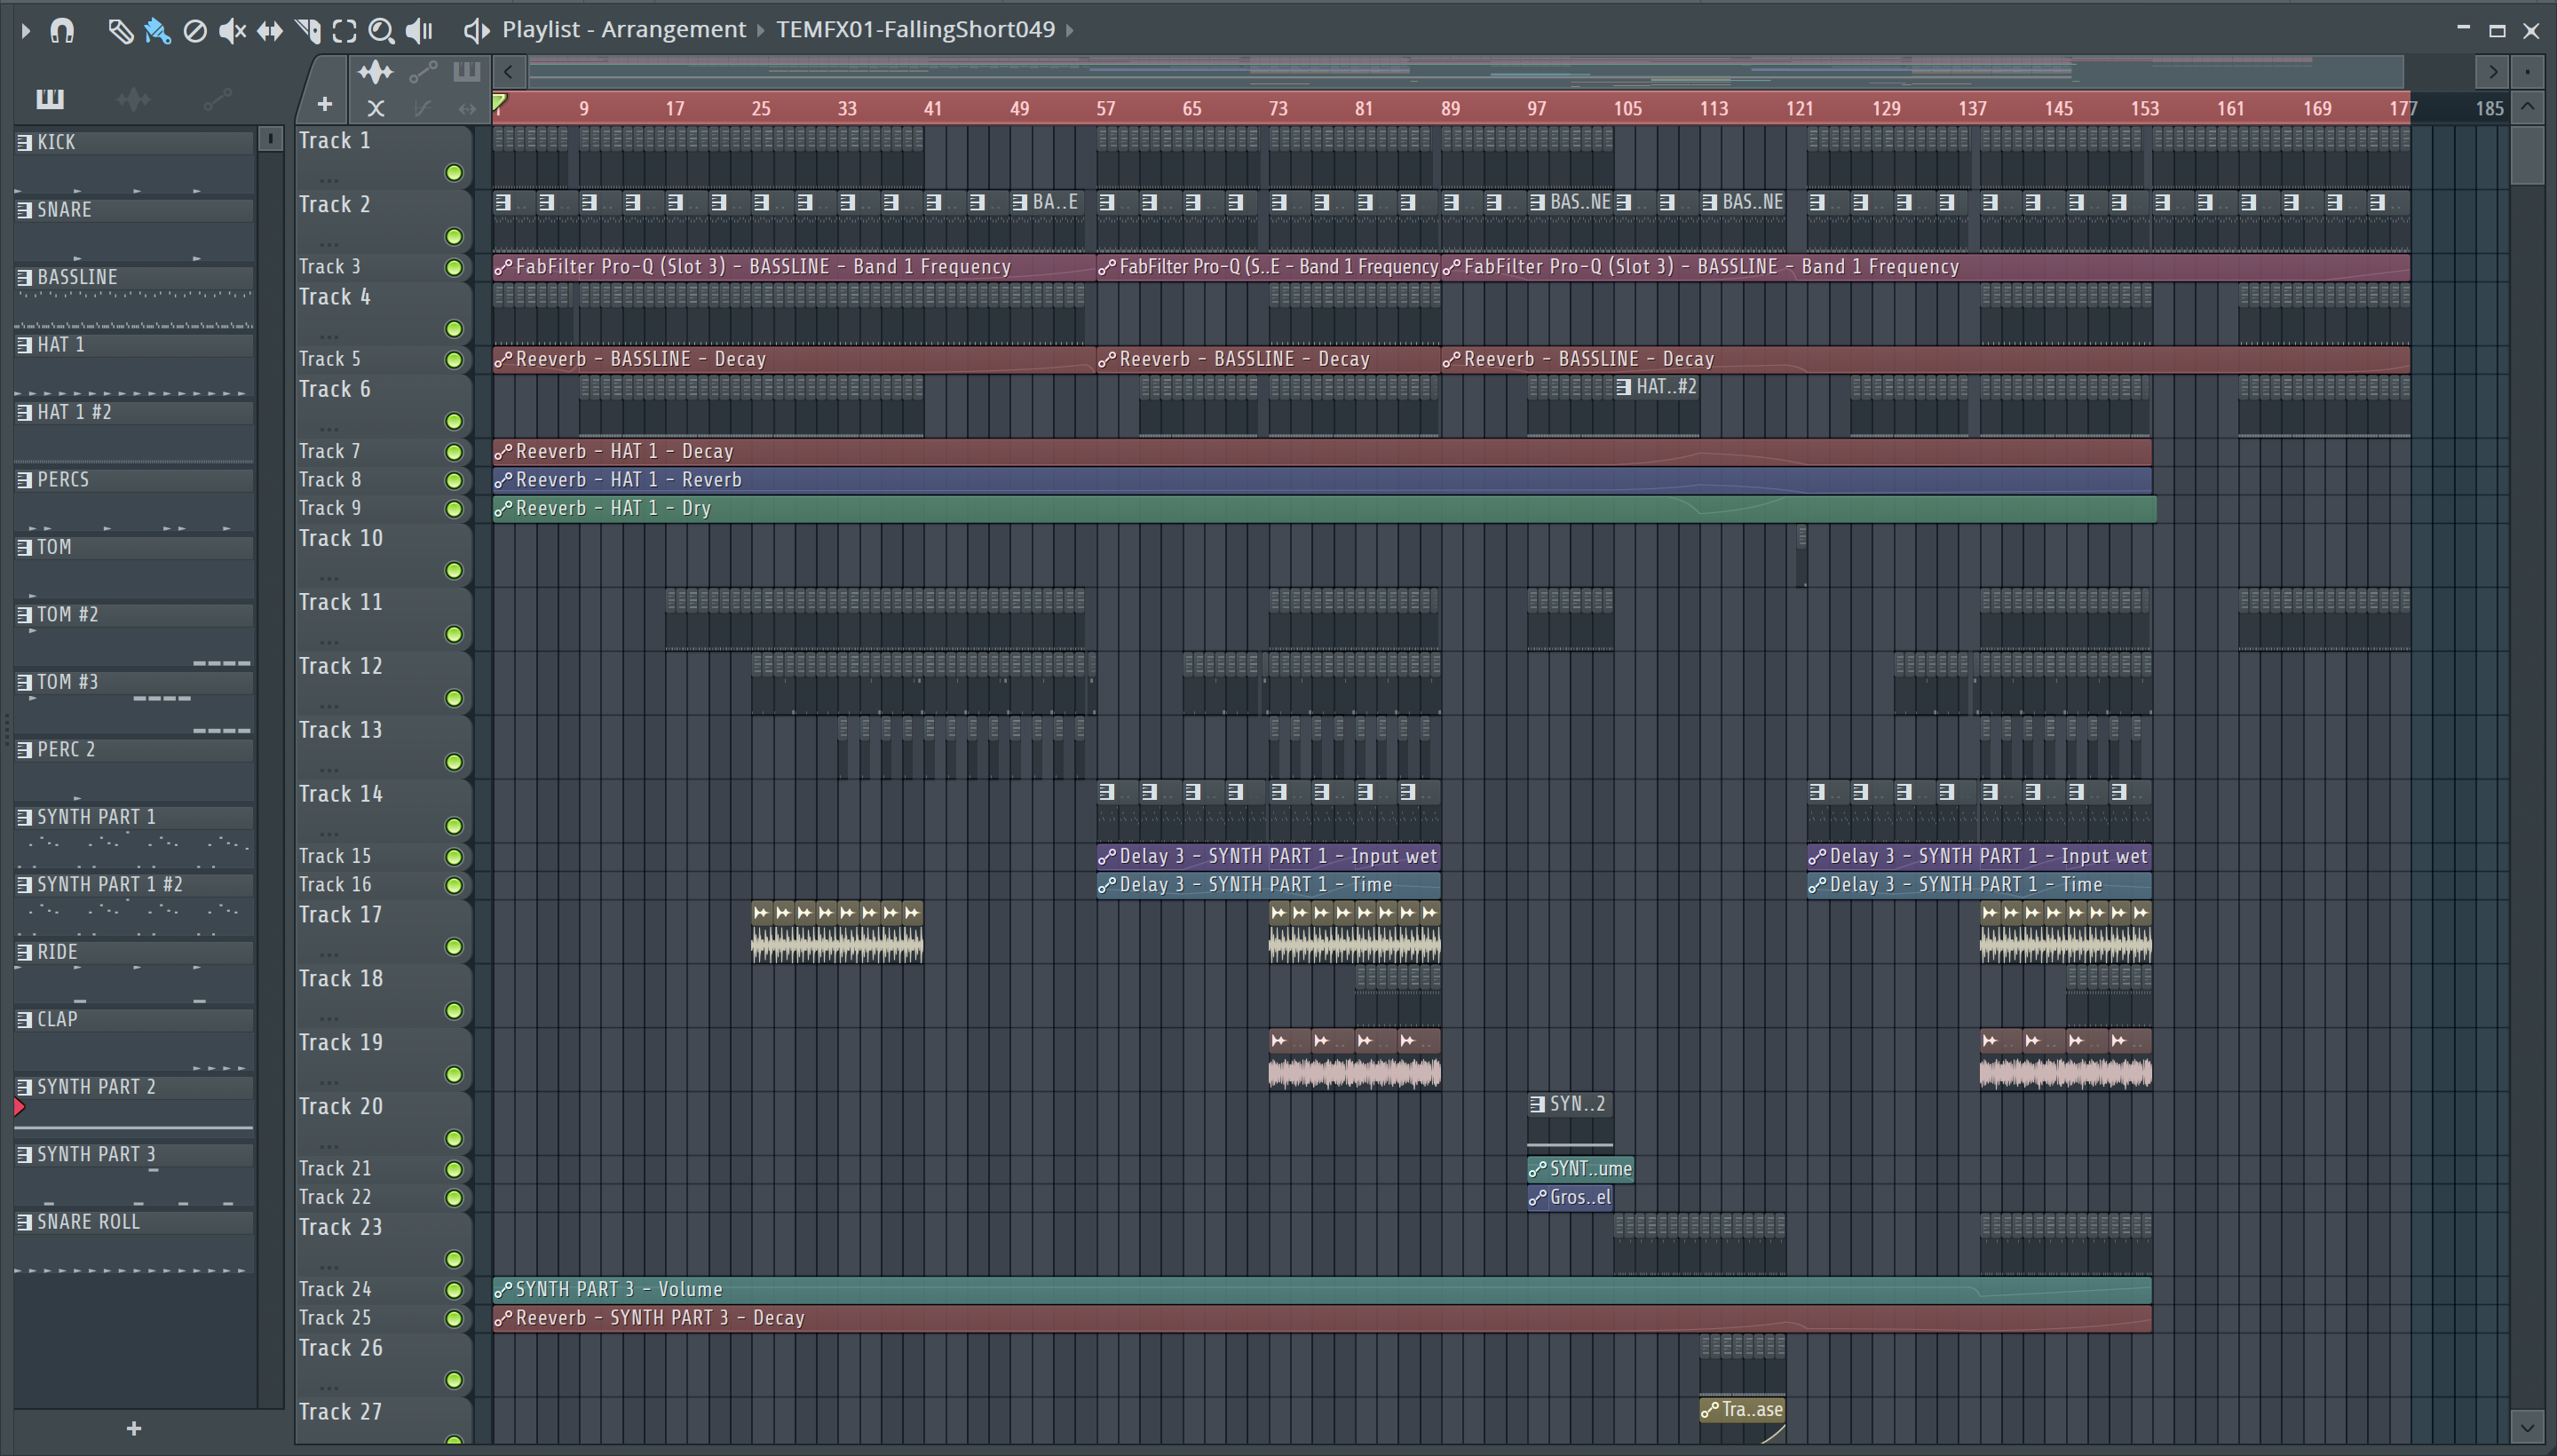Toggle the magnet snap icon
Screen dimensions: 2557x1456
coord(62,31)
